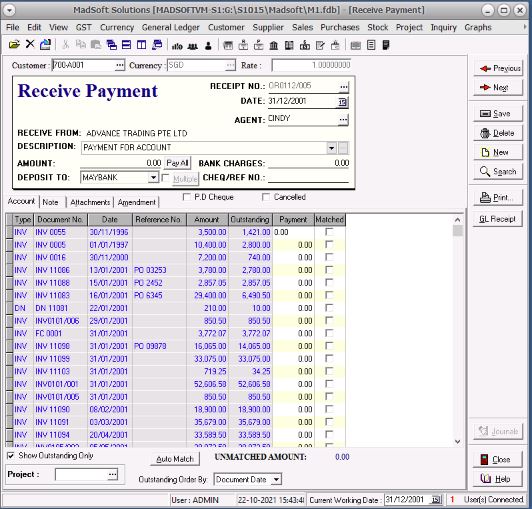Click the open folder toolbar icon
Screen dimensions: 532x509
[x=14, y=45]
